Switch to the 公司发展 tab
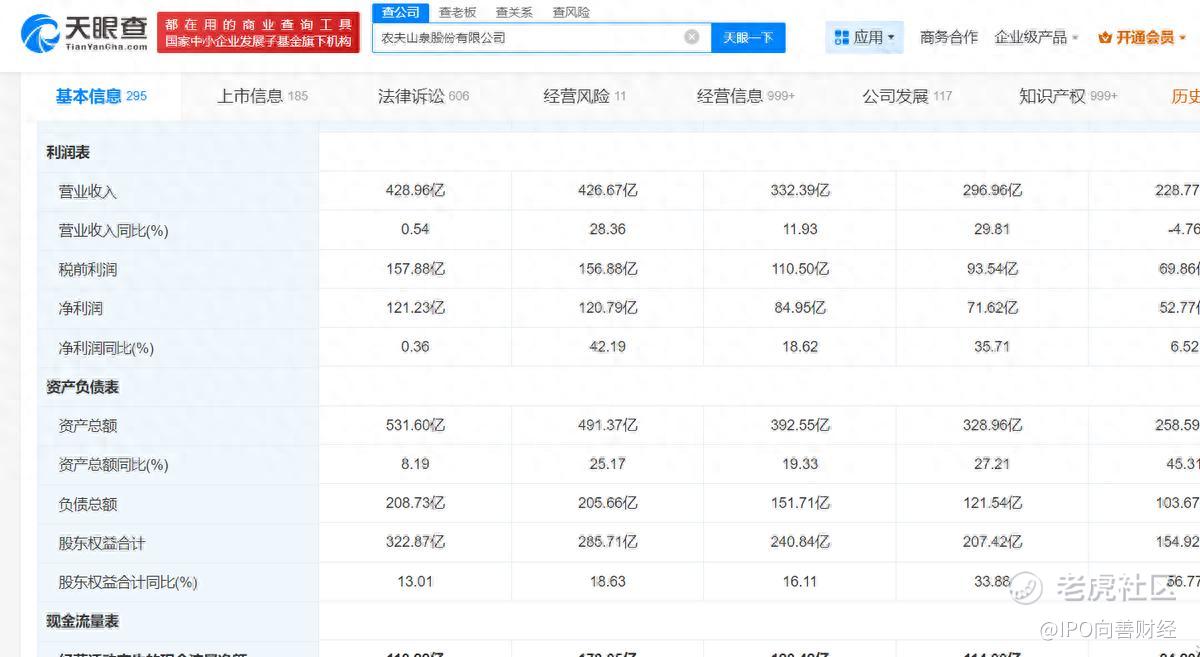This screenshot has height=657, width=1200. [x=907, y=96]
